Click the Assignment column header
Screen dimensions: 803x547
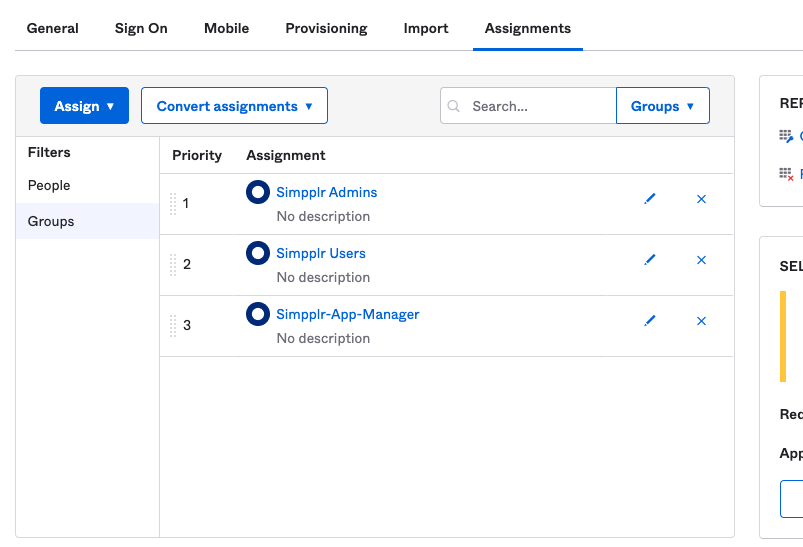tap(286, 155)
